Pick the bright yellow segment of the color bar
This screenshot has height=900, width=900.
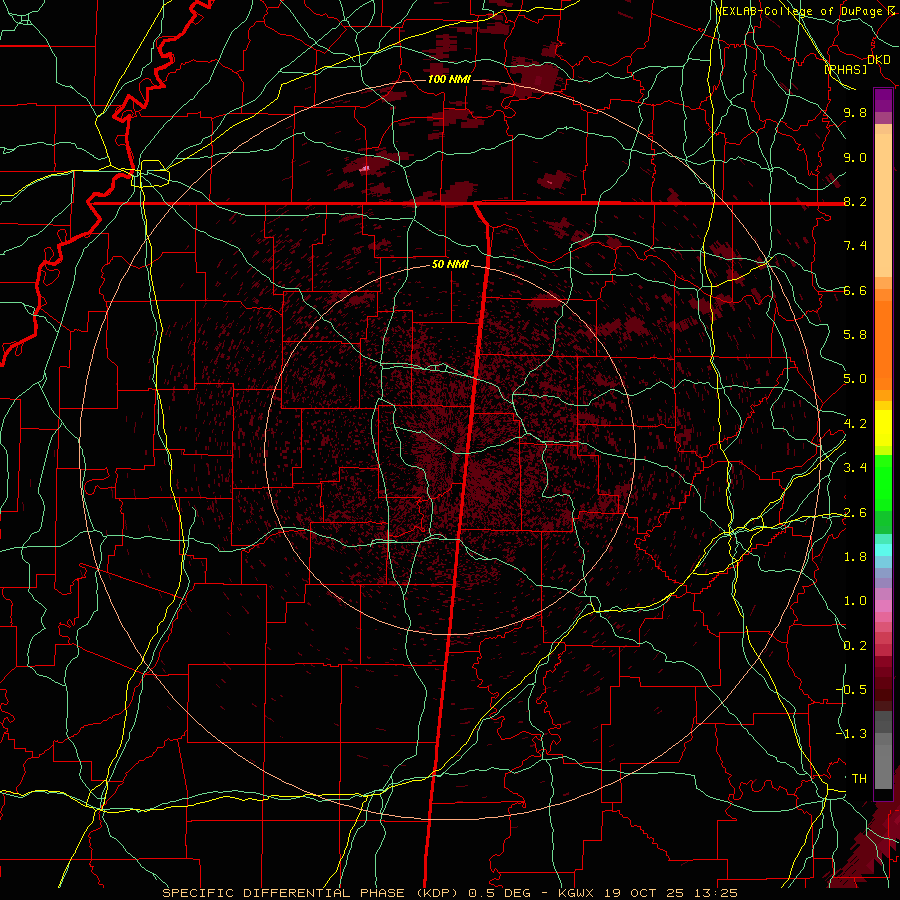click(883, 428)
